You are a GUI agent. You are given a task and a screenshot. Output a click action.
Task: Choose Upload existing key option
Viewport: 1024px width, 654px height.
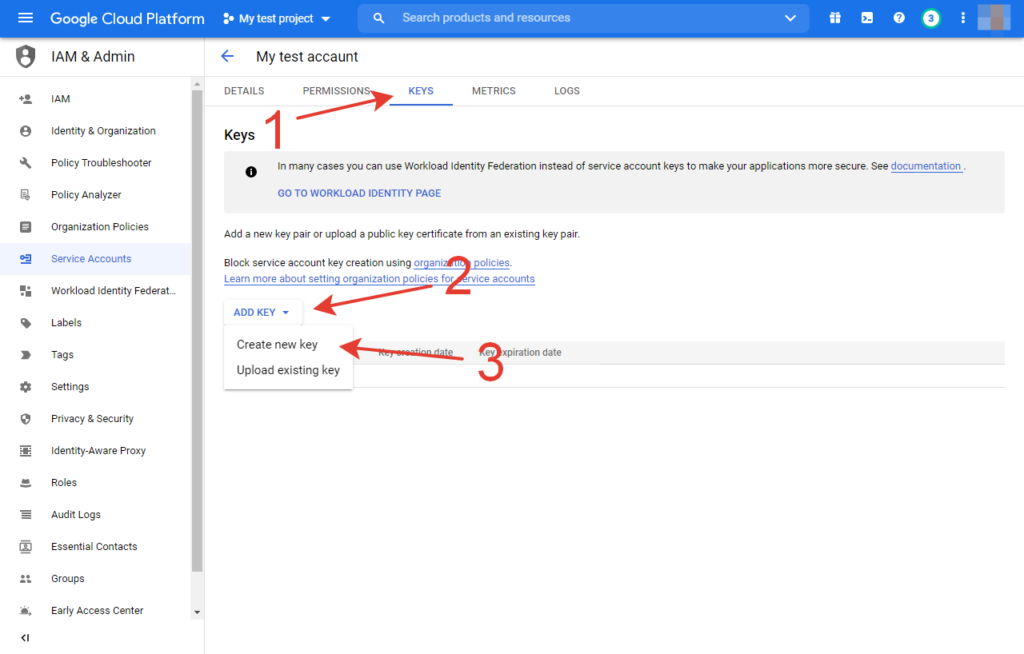(x=288, y=370)
